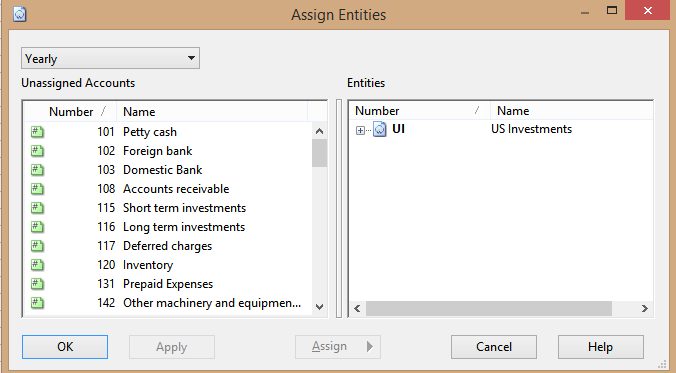This screenshot has height=373, width=676.
Task: Confirm with the OK button
Action: 65,347
